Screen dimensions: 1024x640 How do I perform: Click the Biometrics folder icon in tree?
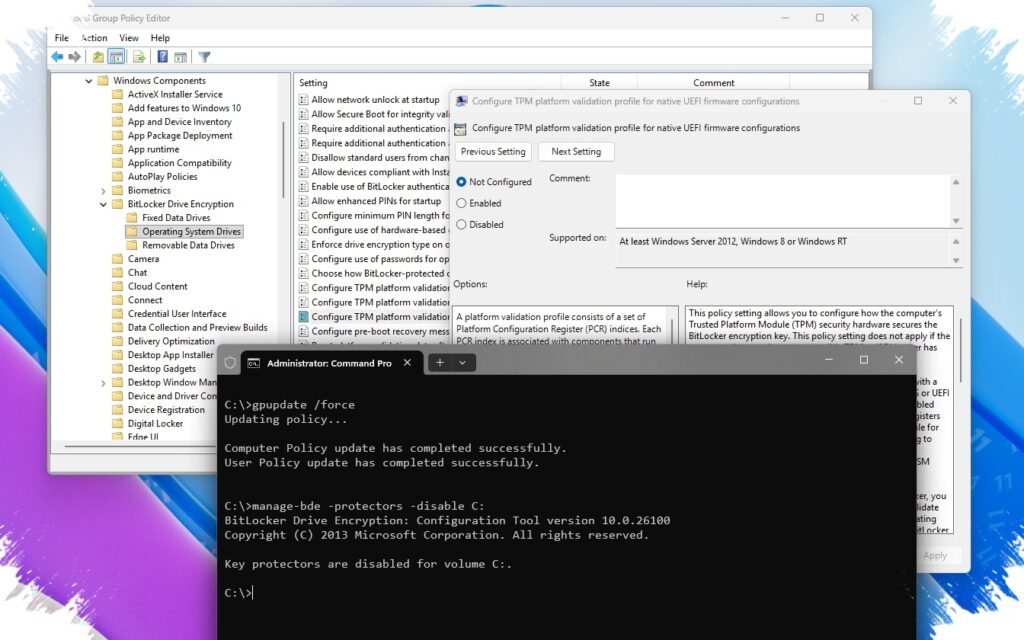[118, 190]
